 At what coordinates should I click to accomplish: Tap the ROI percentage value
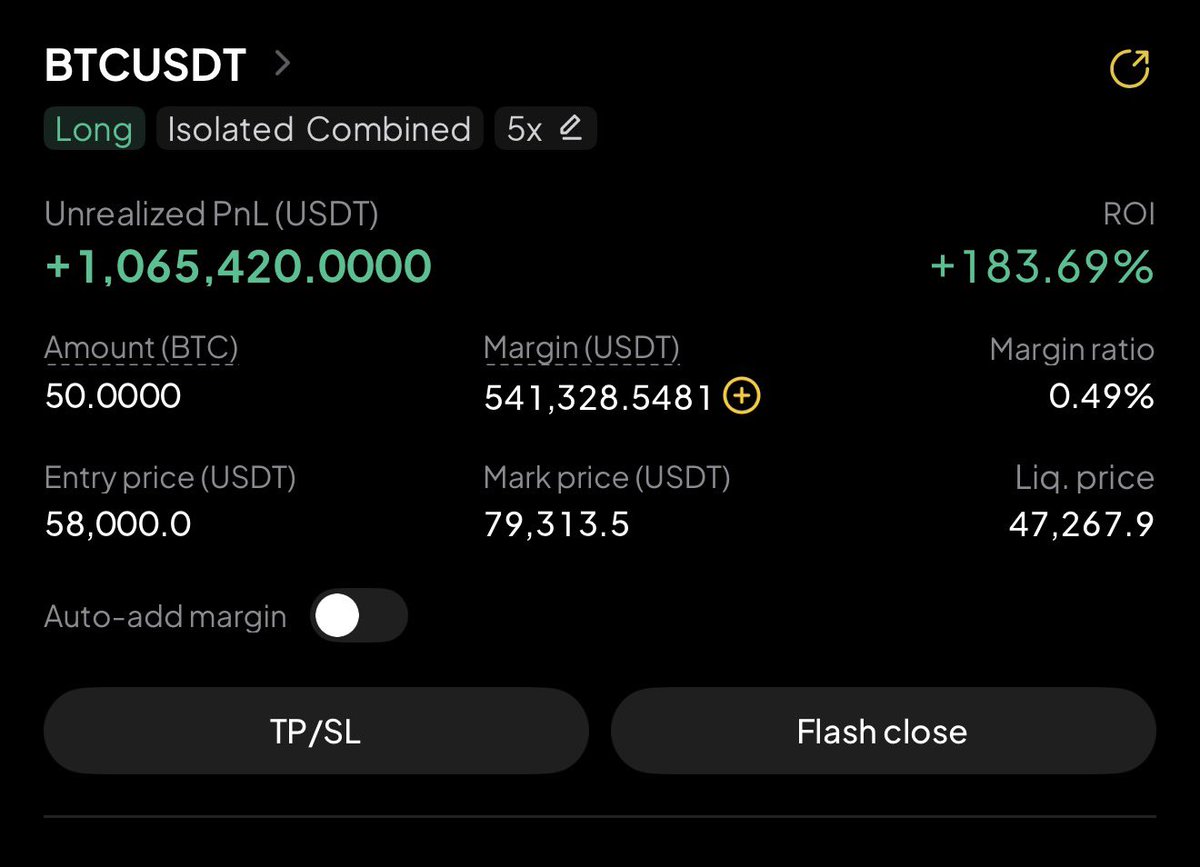1042,267
